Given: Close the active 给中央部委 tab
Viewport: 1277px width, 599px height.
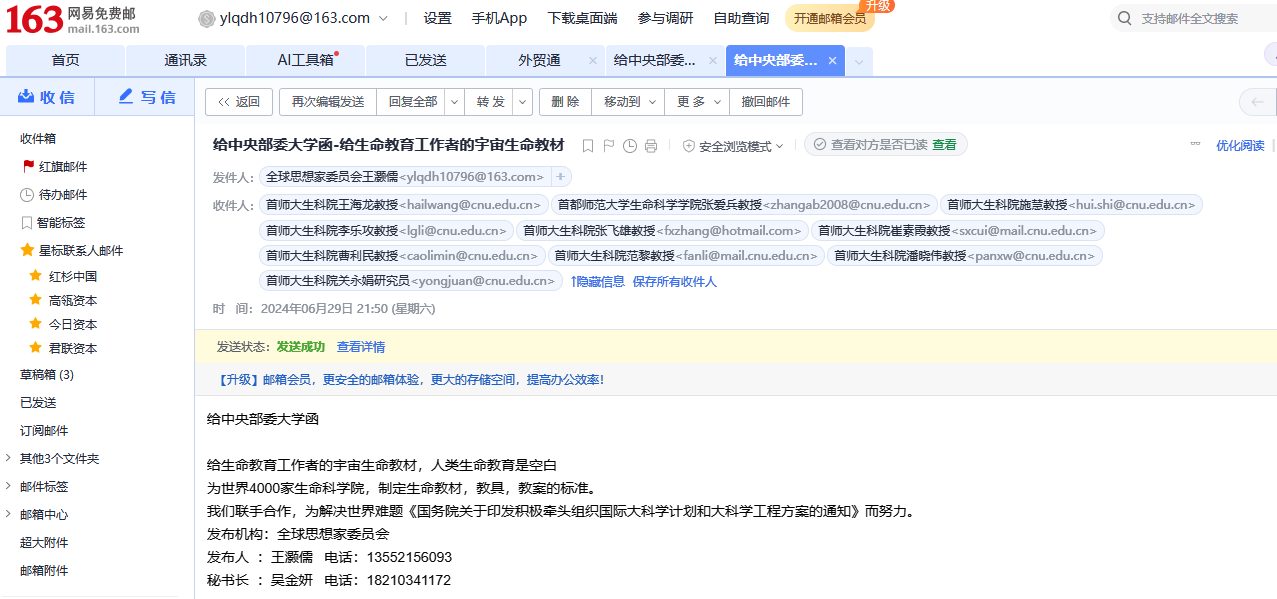Looking at the screenshot, I should [x=832, y=60].
